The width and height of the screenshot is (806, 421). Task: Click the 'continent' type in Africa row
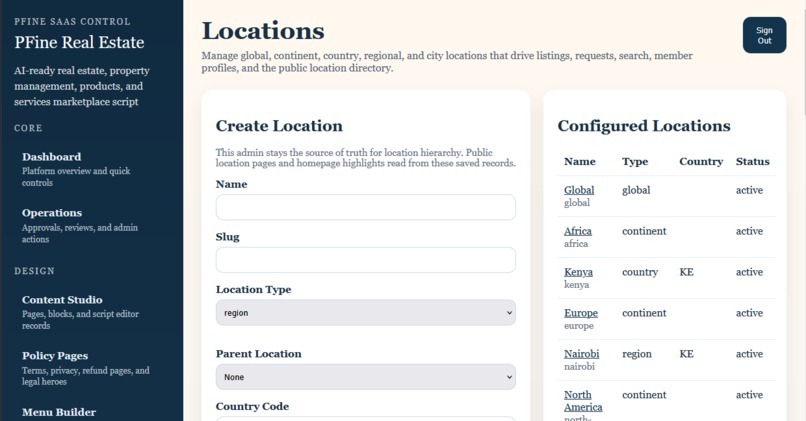point(644,231)
